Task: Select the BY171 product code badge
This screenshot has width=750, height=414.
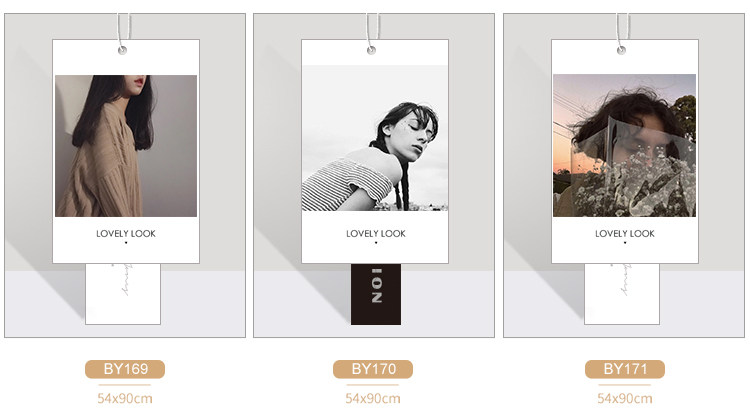Action: (625, 369)
